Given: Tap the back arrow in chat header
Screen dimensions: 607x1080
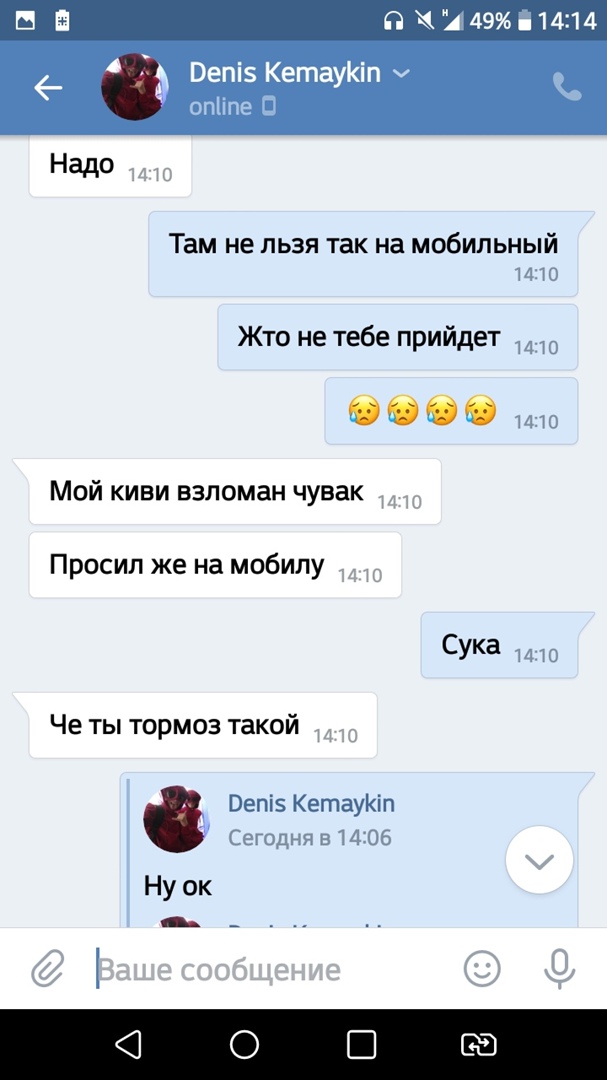Looking at the screenshot, I should (48, 87).
